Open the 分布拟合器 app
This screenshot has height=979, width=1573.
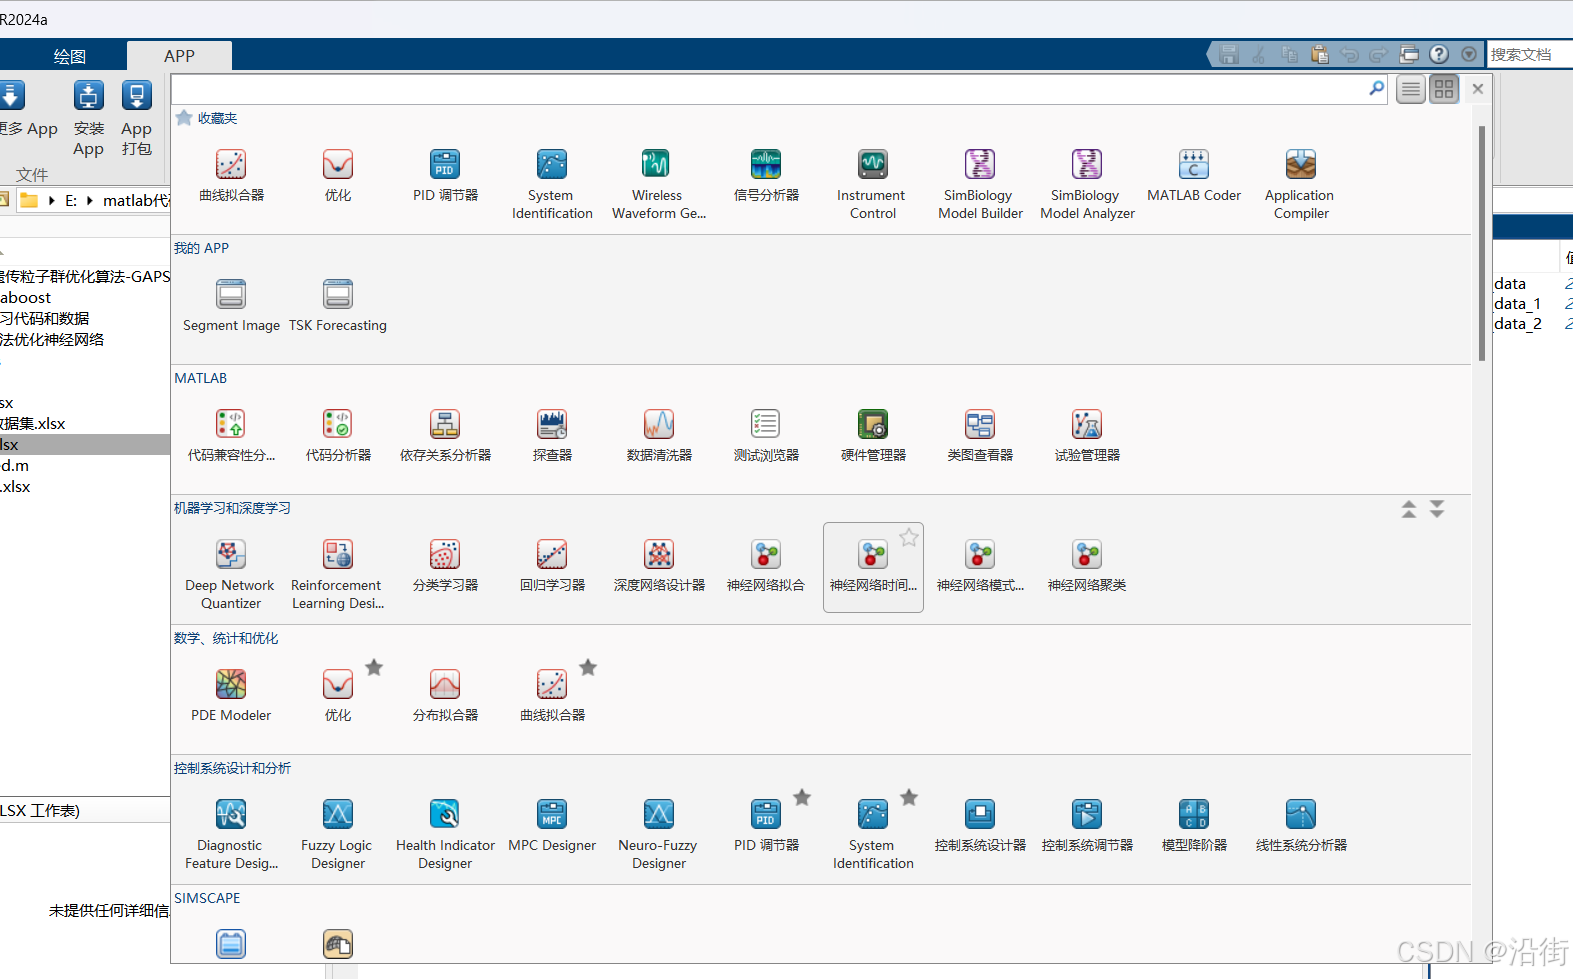click(445, 695)
